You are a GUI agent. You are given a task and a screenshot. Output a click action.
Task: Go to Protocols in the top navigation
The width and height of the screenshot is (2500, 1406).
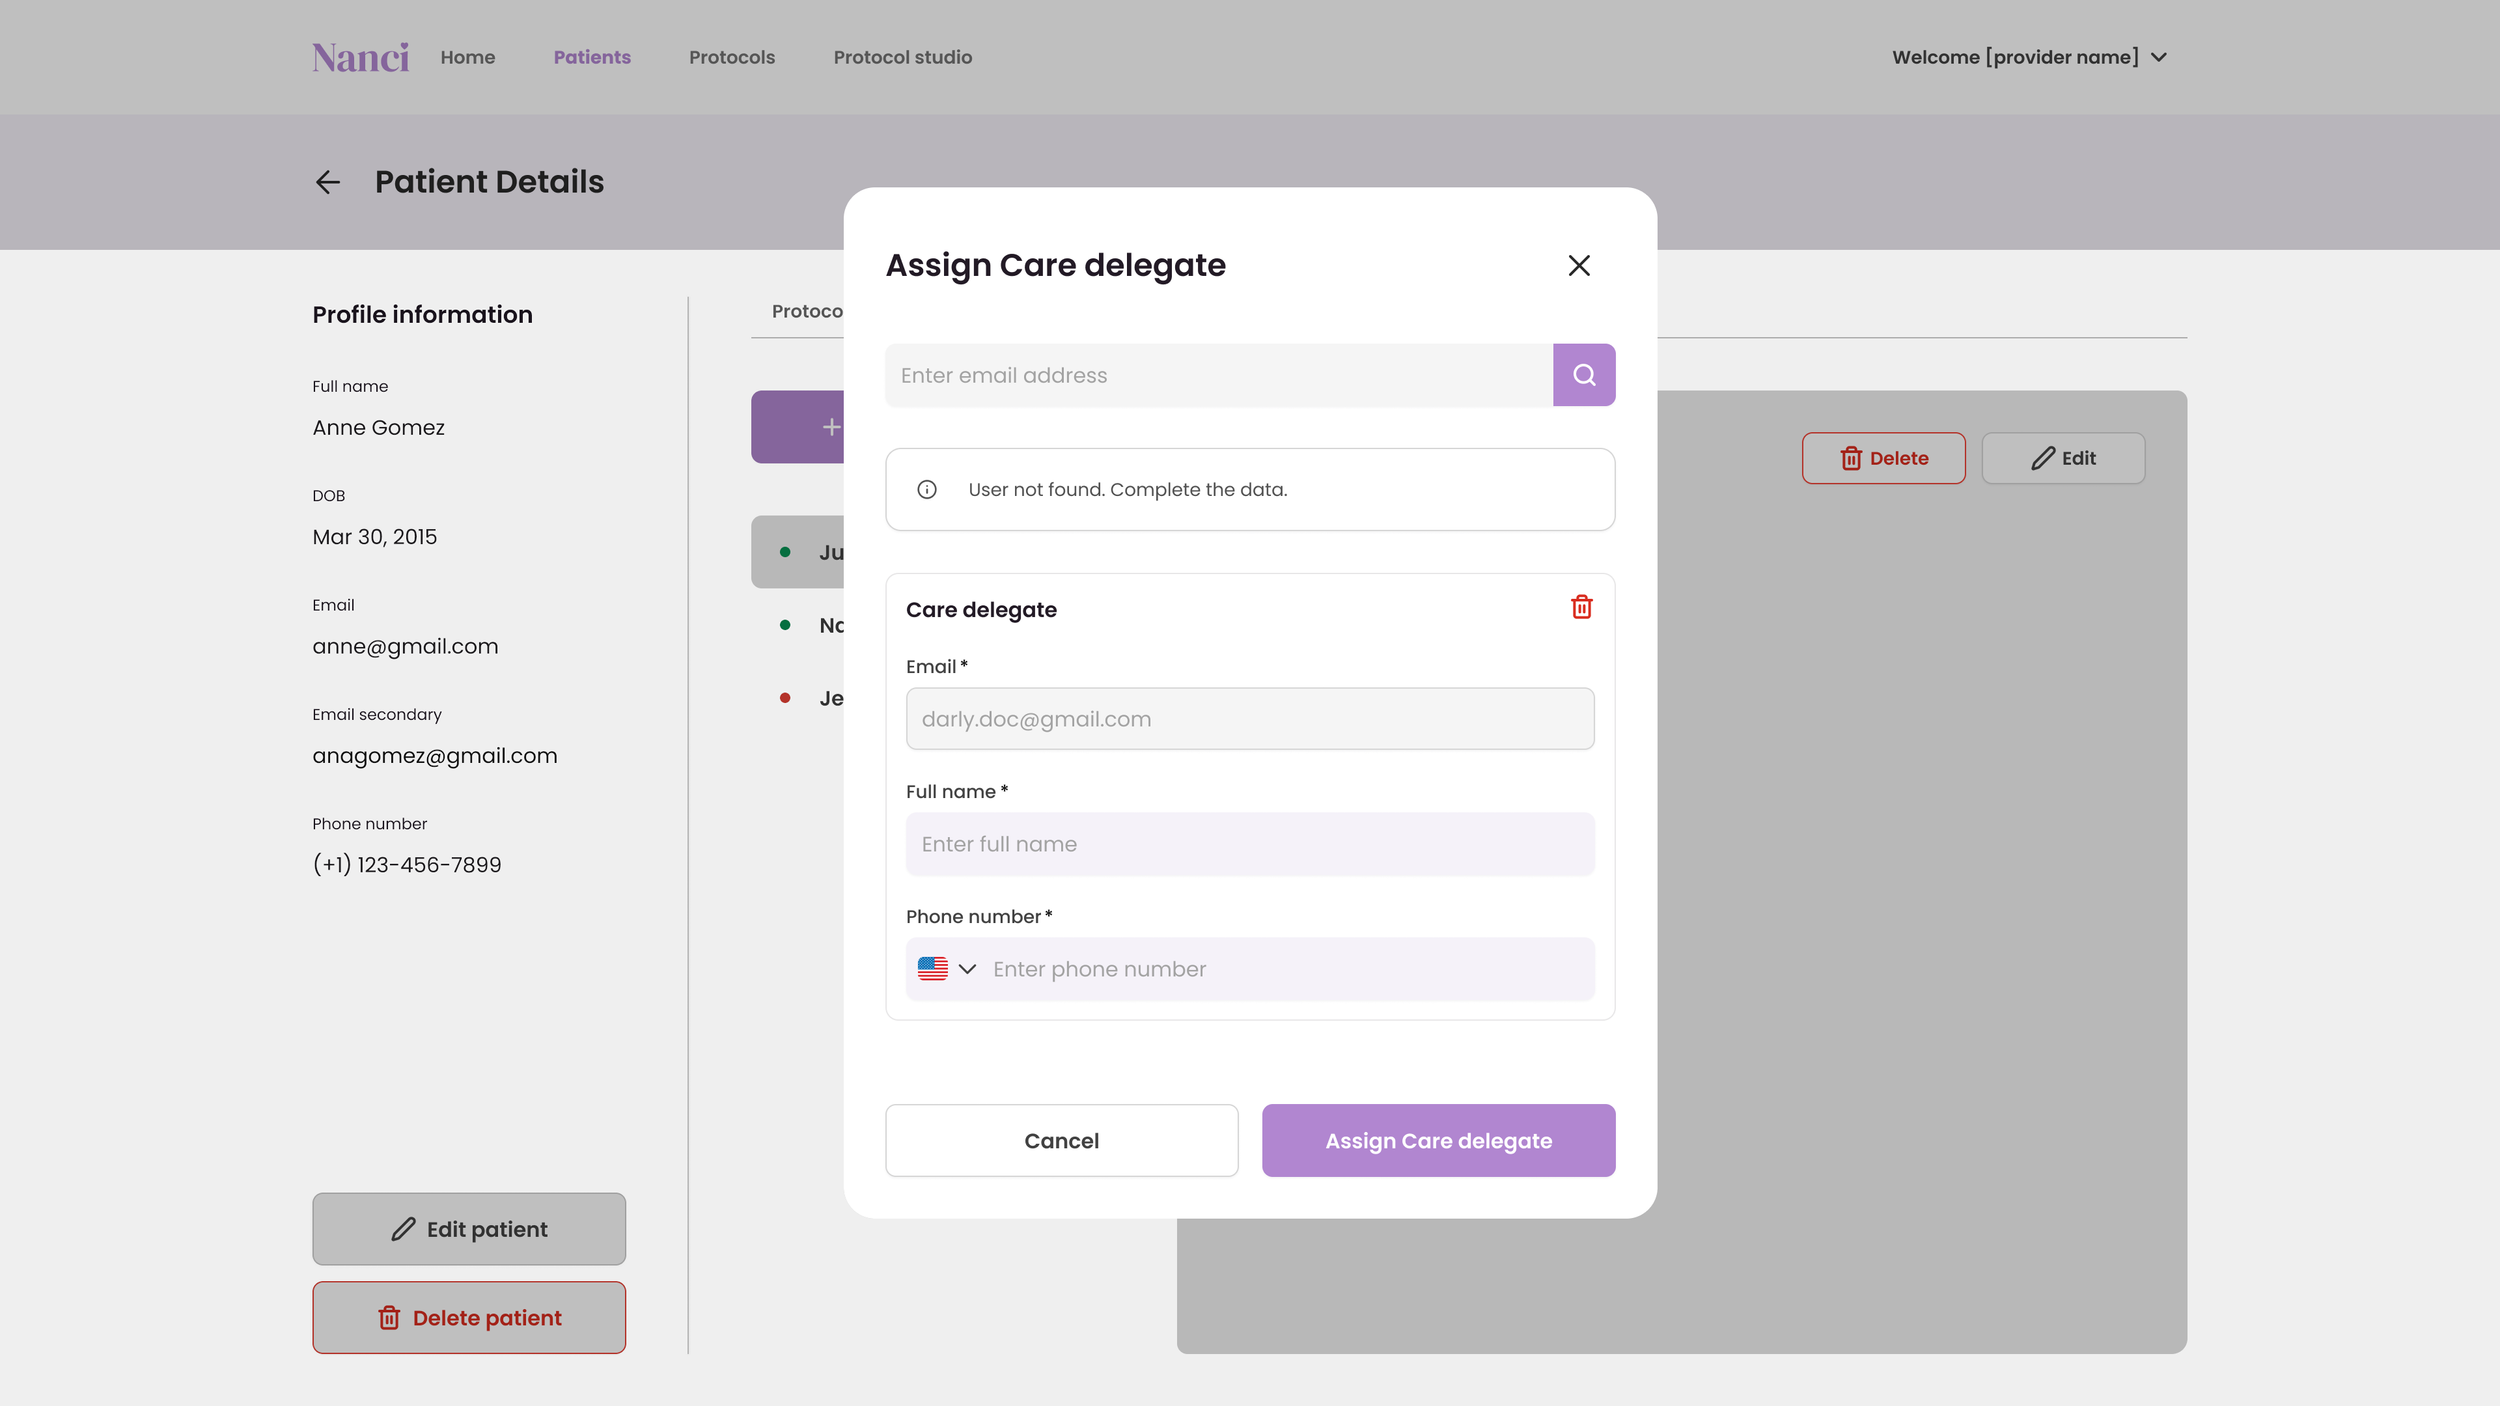pyautogui.click(x=731, y=57)
